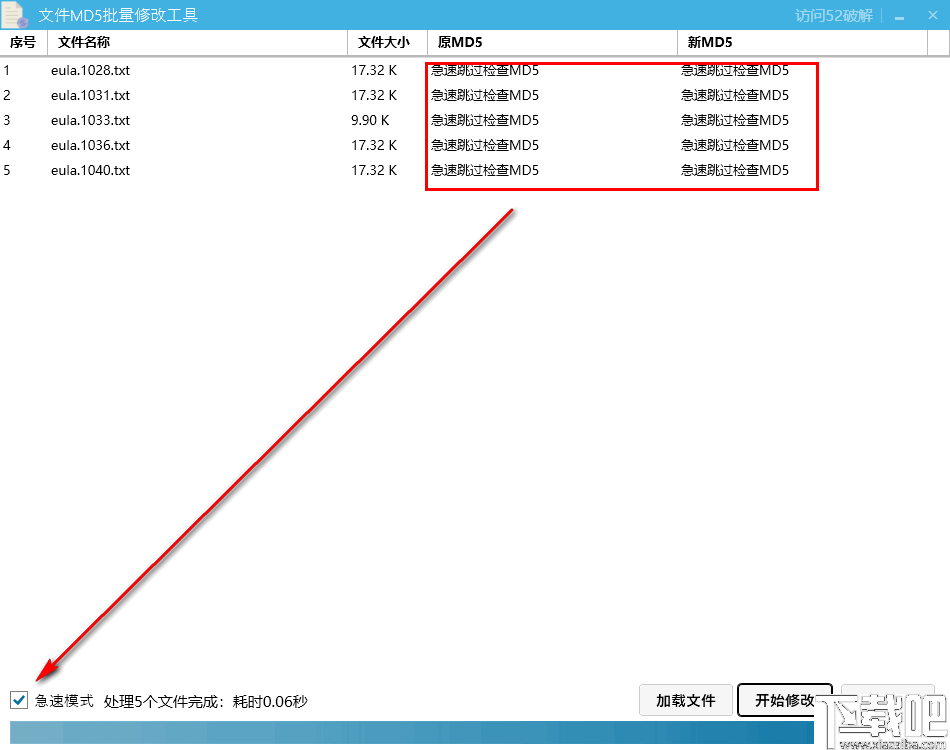This screenshot has height=750, width=950.
Task: Click the 新MD5 column header
Action: point(712,42)
